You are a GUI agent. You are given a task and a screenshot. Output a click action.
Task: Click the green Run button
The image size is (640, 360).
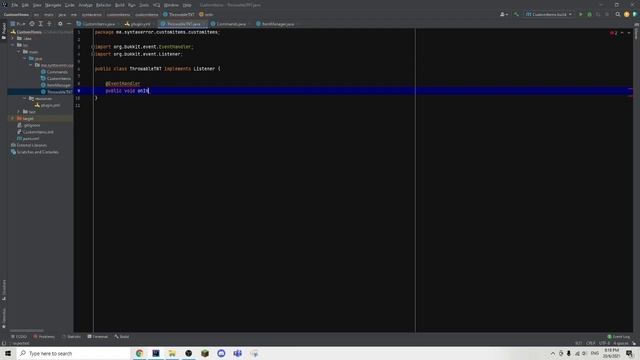[581, 14]
